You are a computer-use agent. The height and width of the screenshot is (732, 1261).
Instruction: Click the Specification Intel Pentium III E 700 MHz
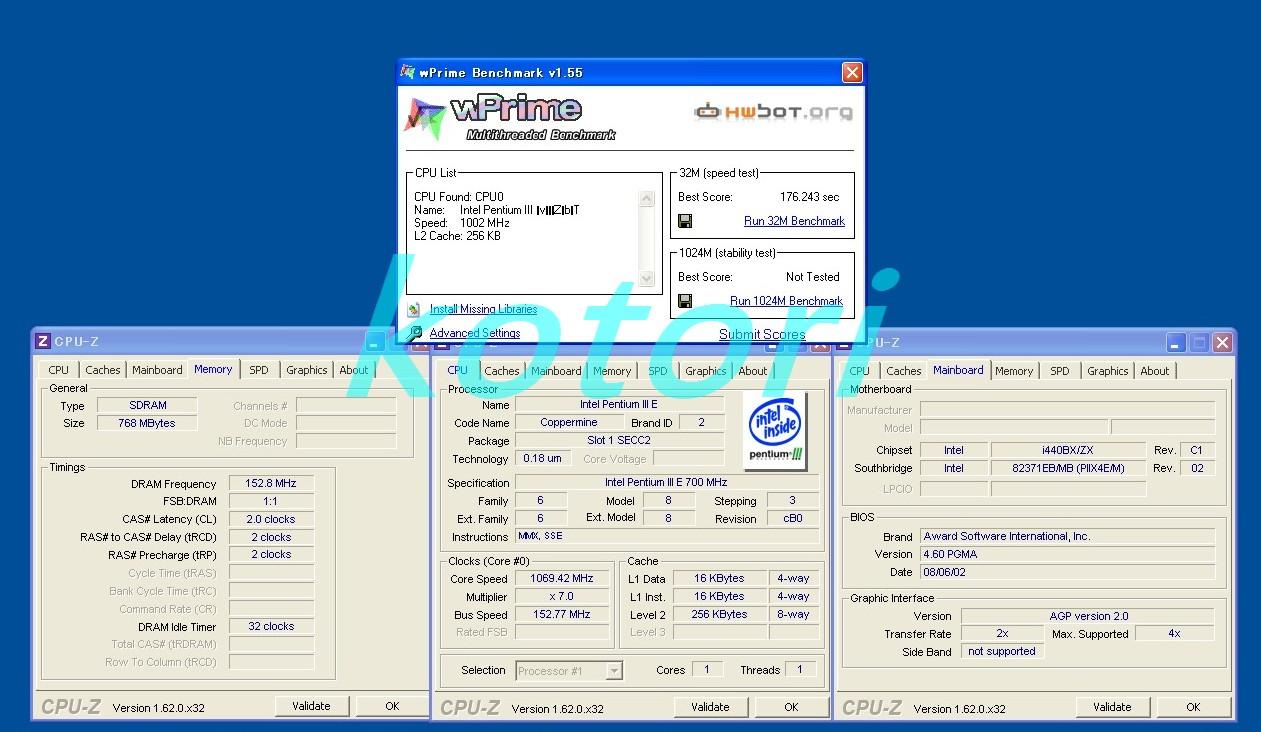click(667, 483)
